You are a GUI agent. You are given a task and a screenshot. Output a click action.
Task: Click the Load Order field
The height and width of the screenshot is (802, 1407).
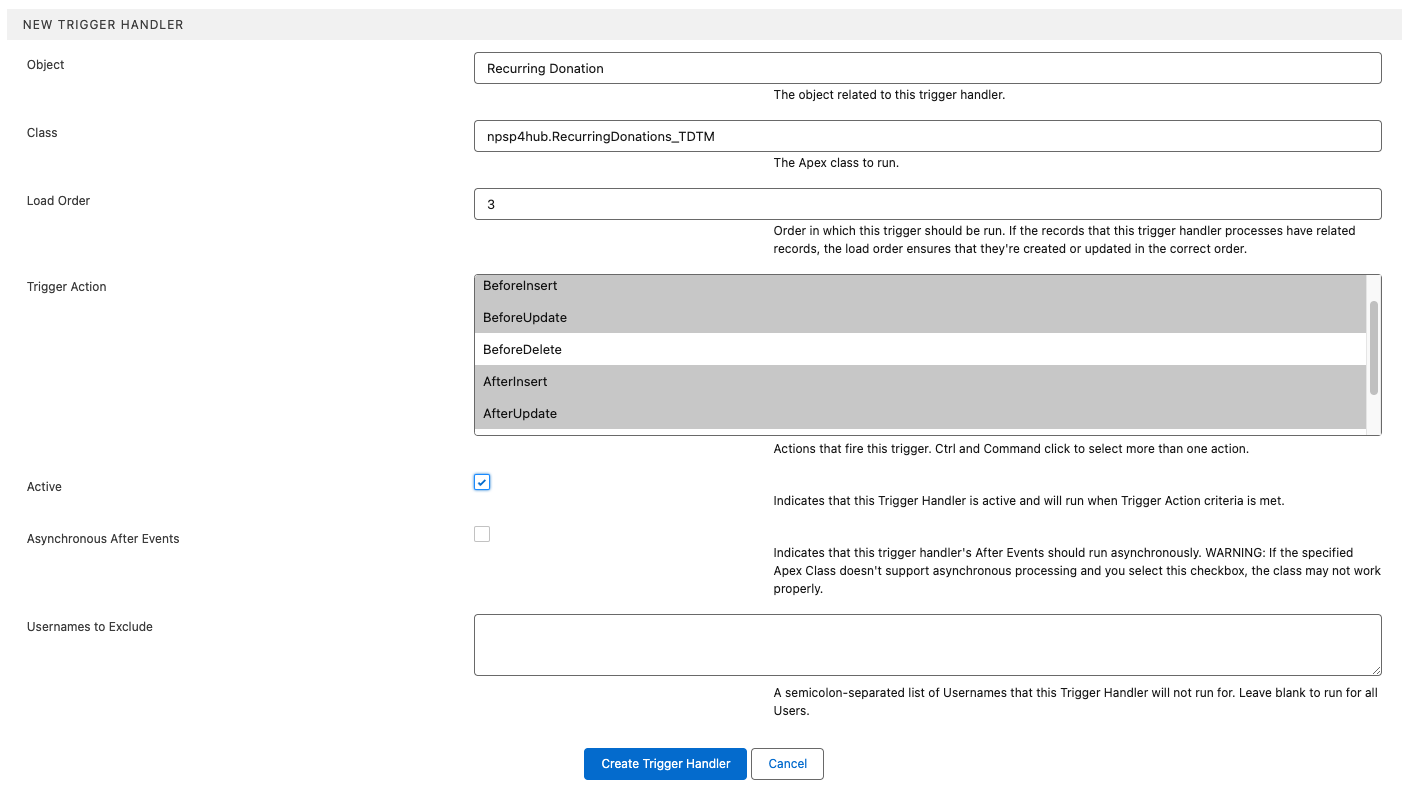click(927, 203)
